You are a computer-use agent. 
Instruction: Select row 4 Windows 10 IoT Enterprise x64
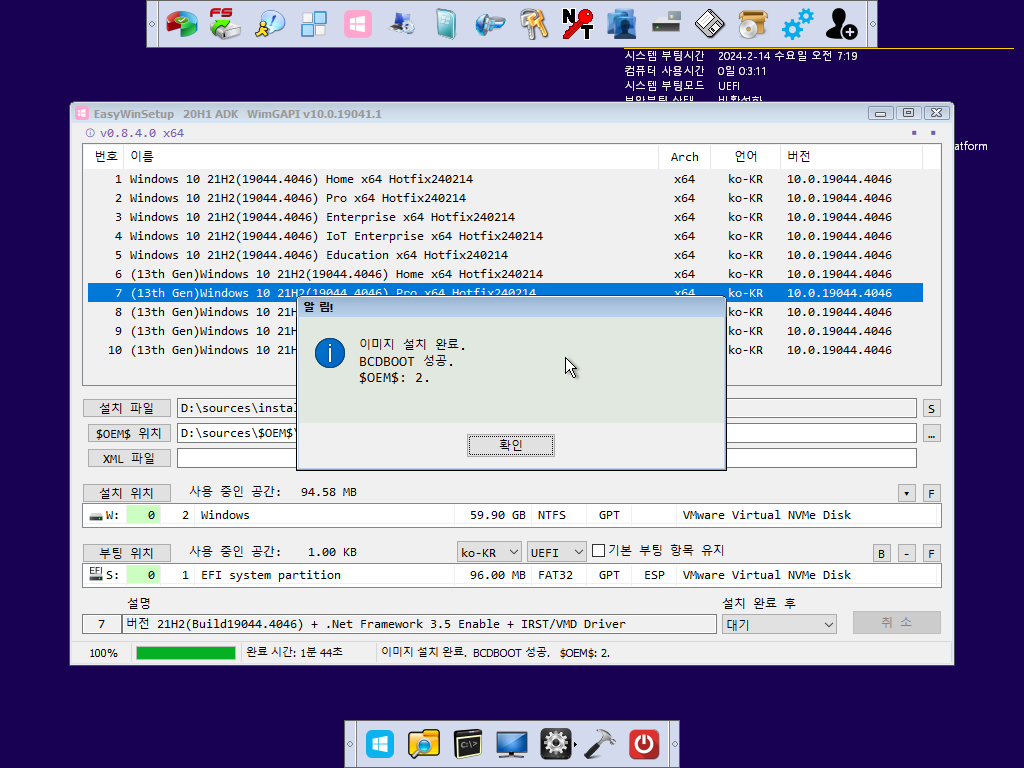tap(505, 236)
